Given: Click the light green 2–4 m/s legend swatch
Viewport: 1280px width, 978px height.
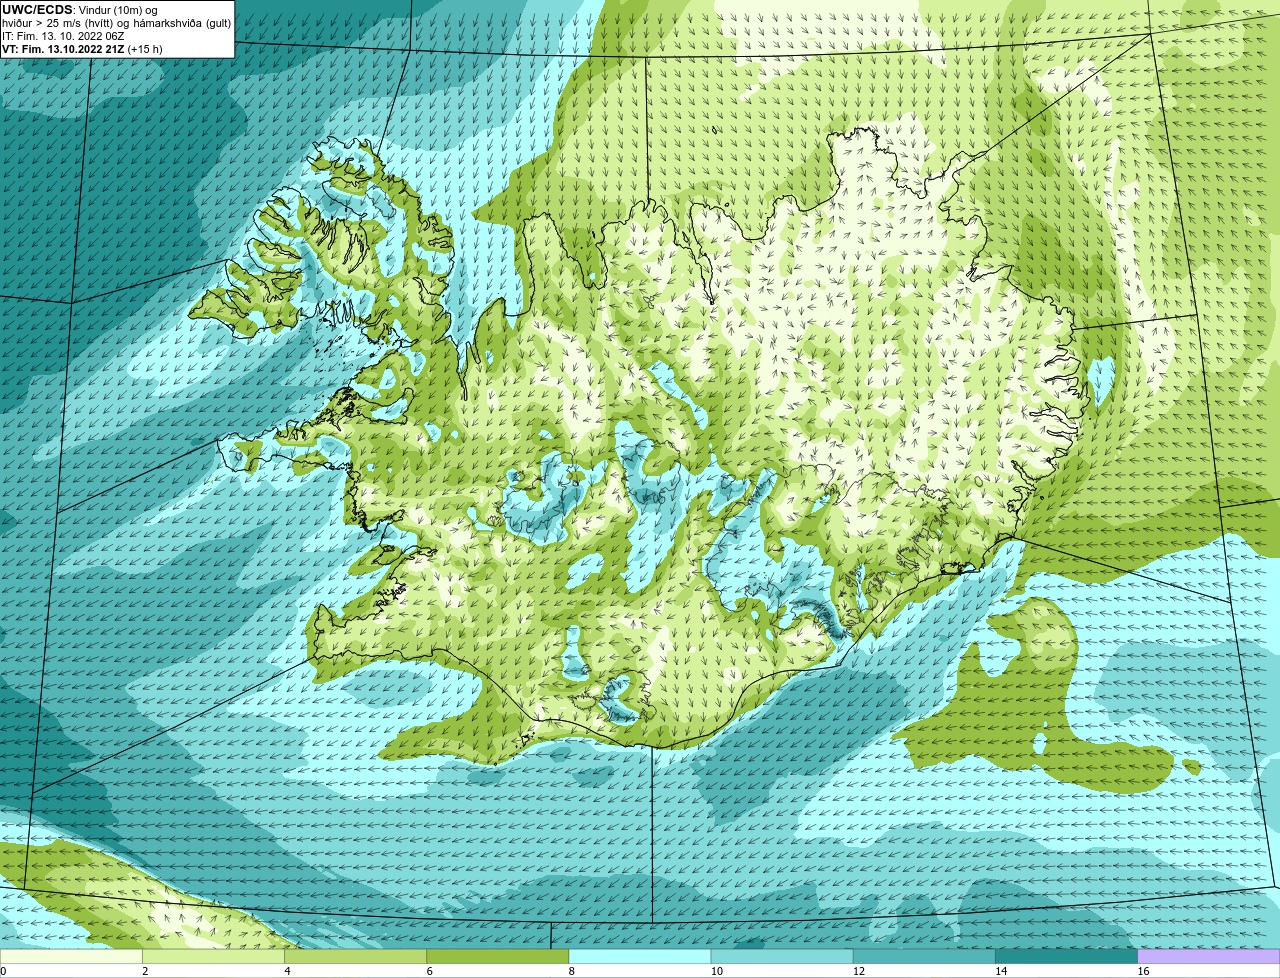Looking at the screenshot, I should (213, 957).
